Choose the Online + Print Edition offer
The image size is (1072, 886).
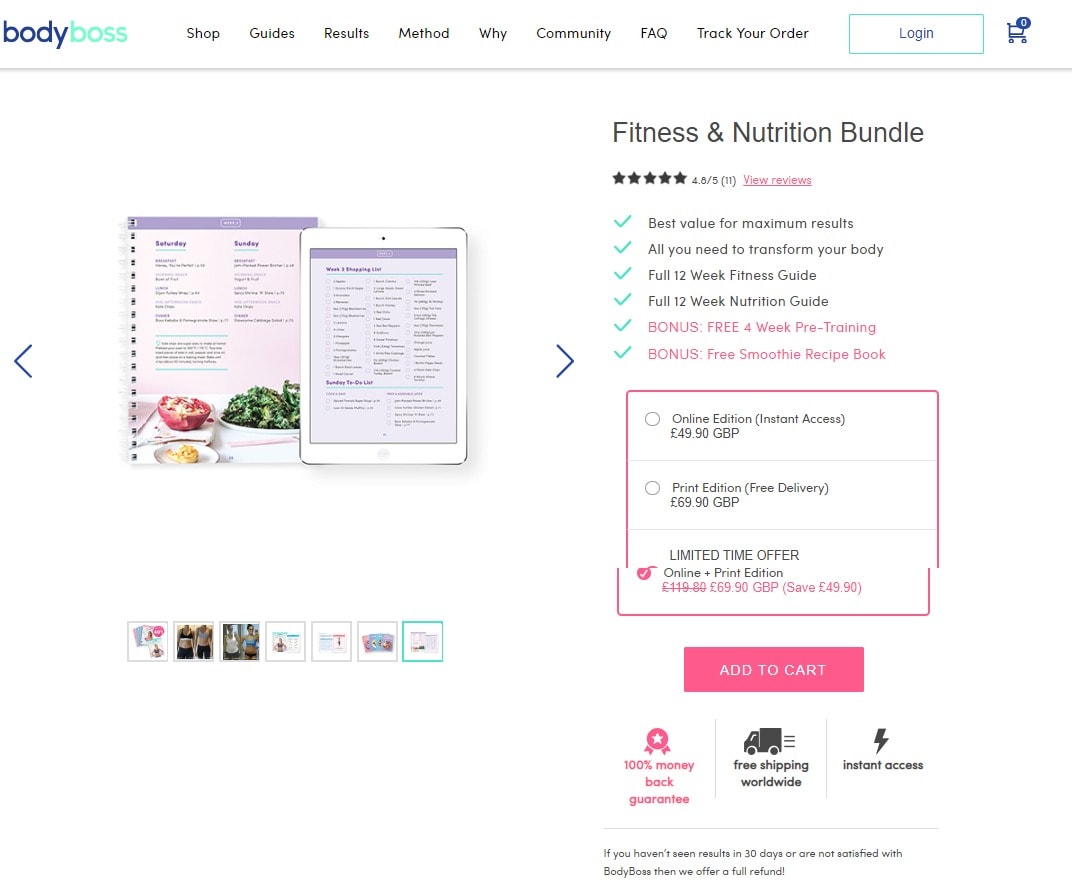tap(644, 573)
